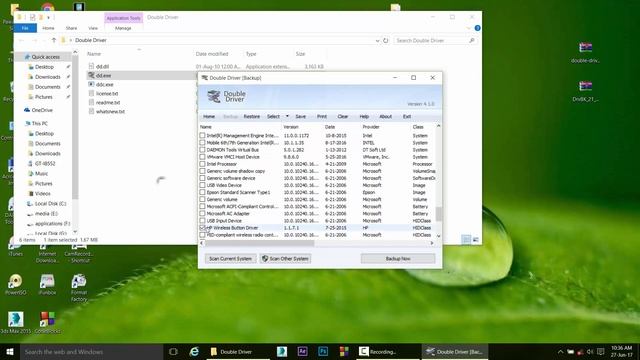Open the File tab in Explorer
Screen dimensions: 640x360
25,28
